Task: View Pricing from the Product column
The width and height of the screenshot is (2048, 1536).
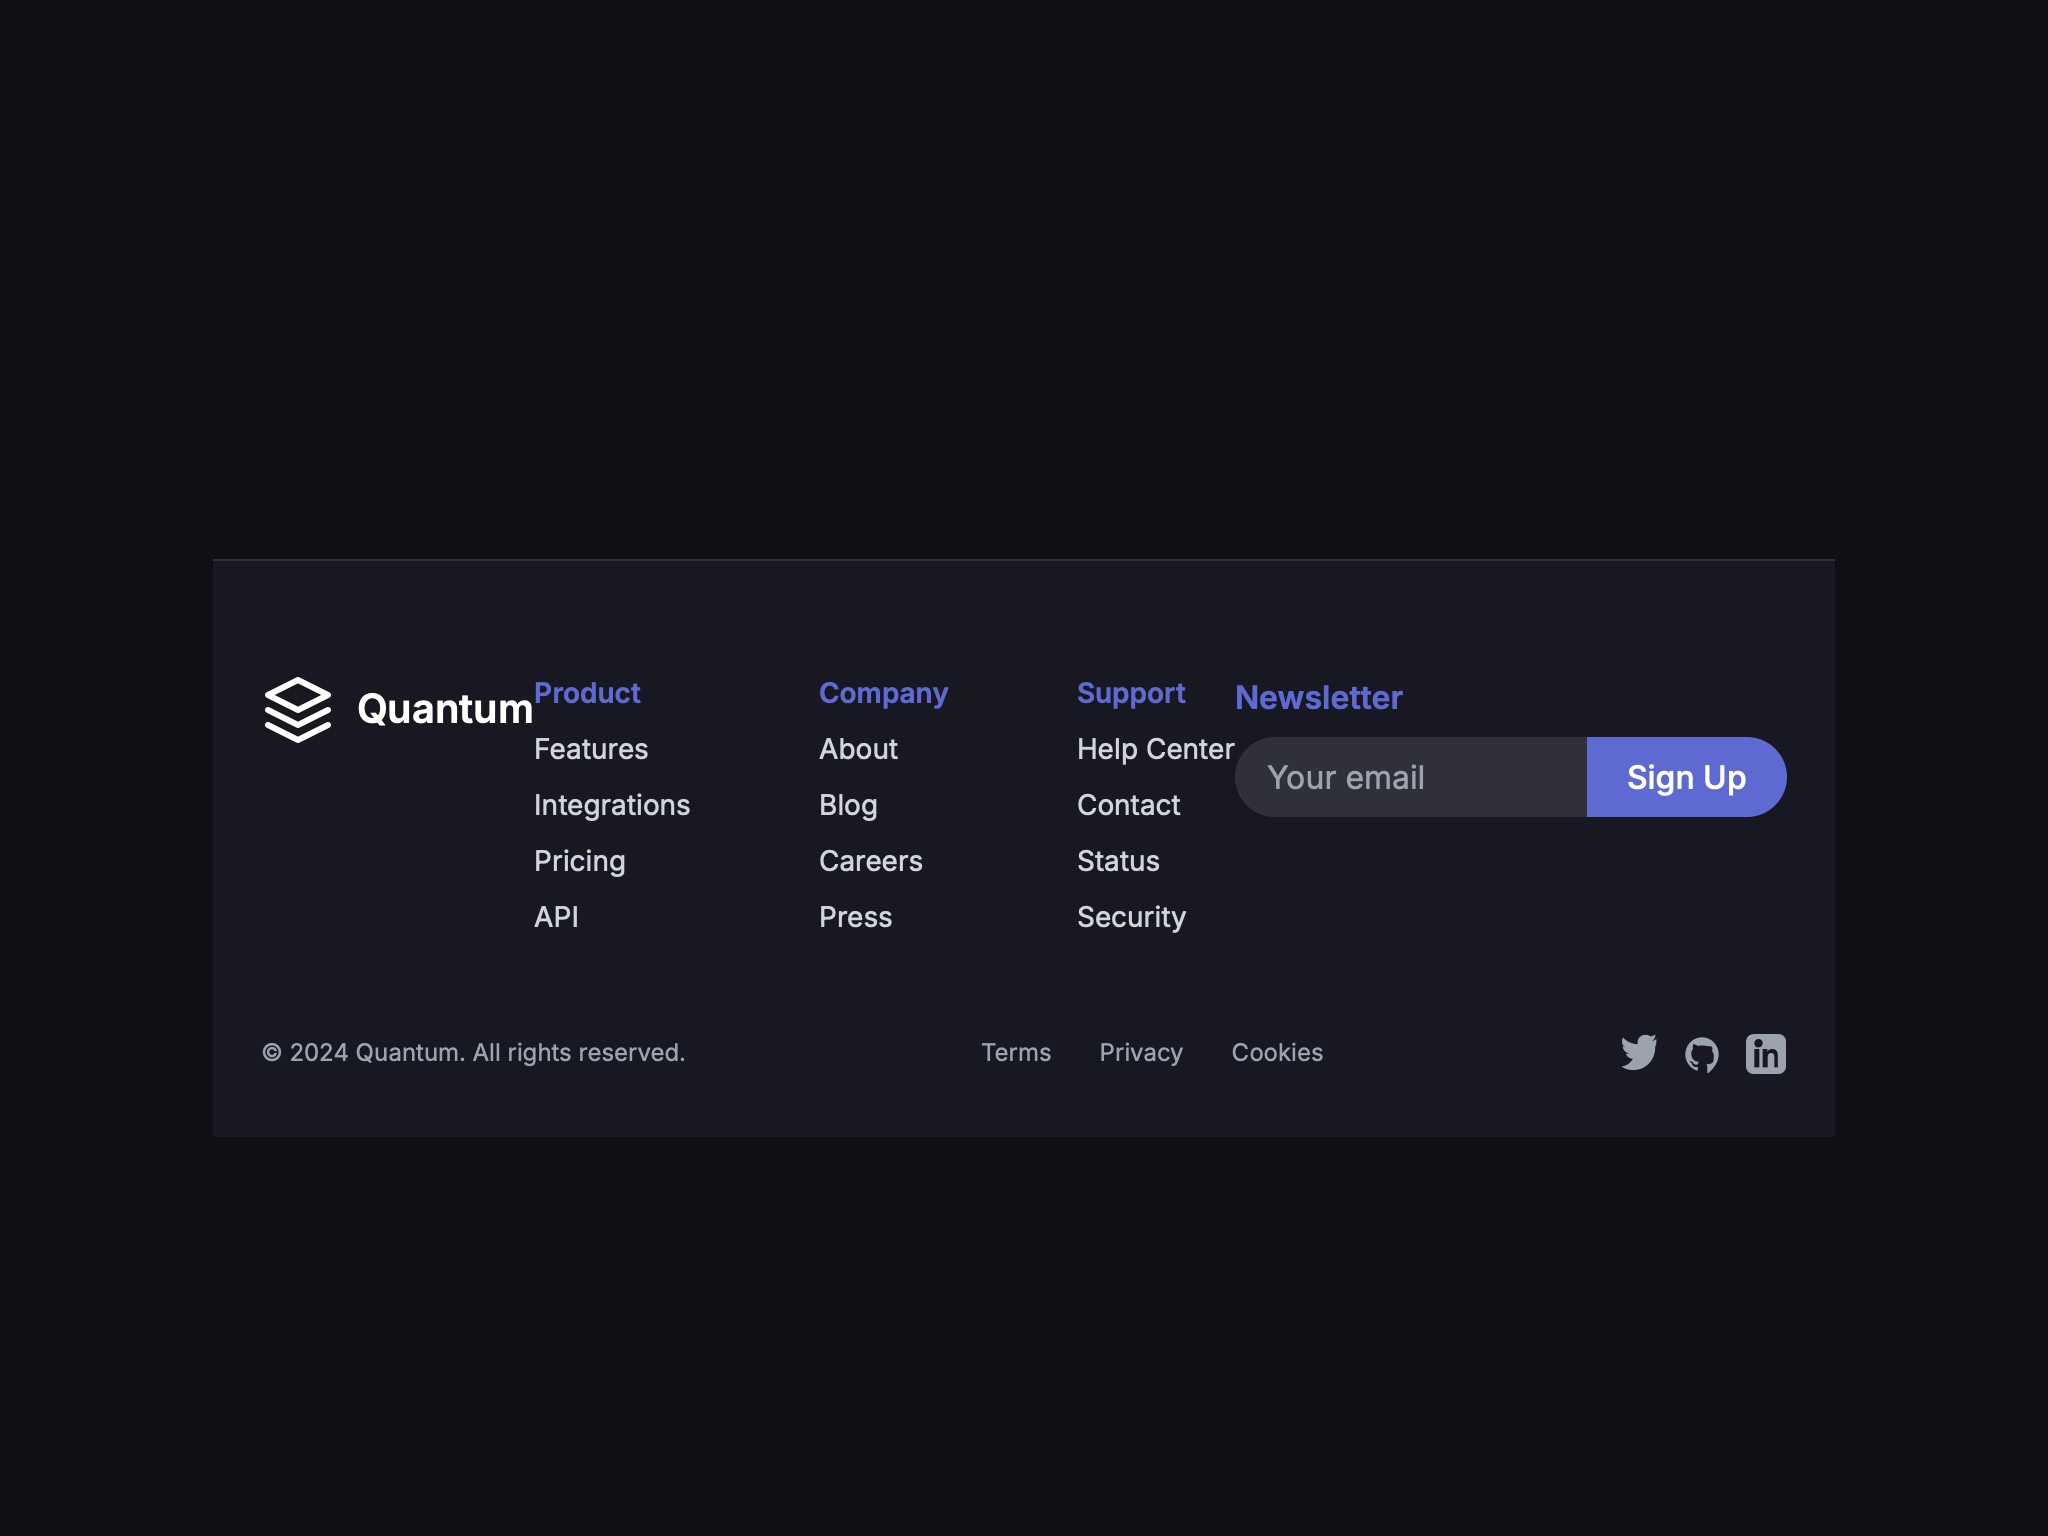Action: coord(580,860)
